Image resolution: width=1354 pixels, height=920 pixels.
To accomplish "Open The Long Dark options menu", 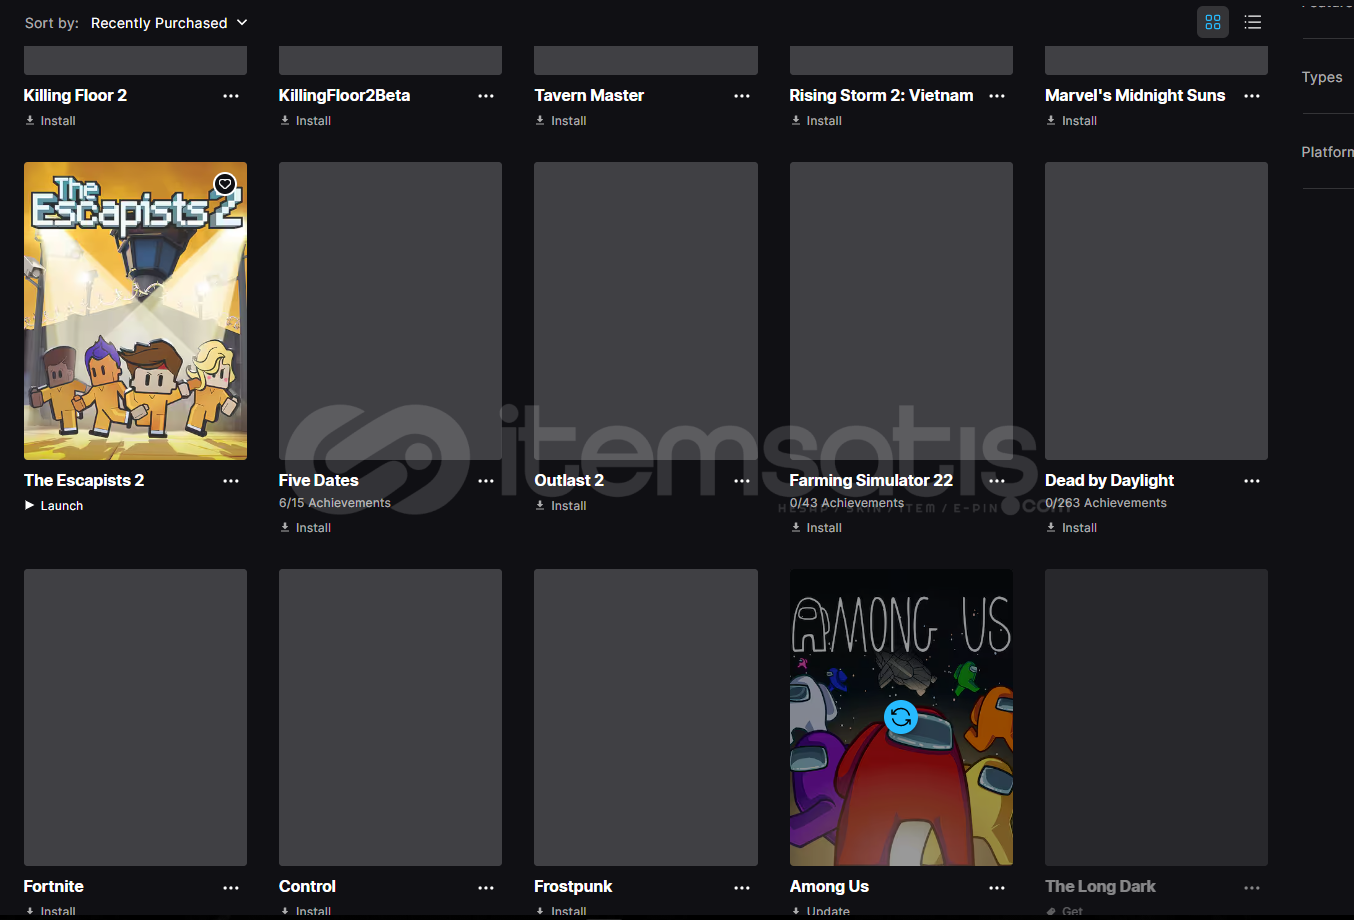I will 1252,888.
